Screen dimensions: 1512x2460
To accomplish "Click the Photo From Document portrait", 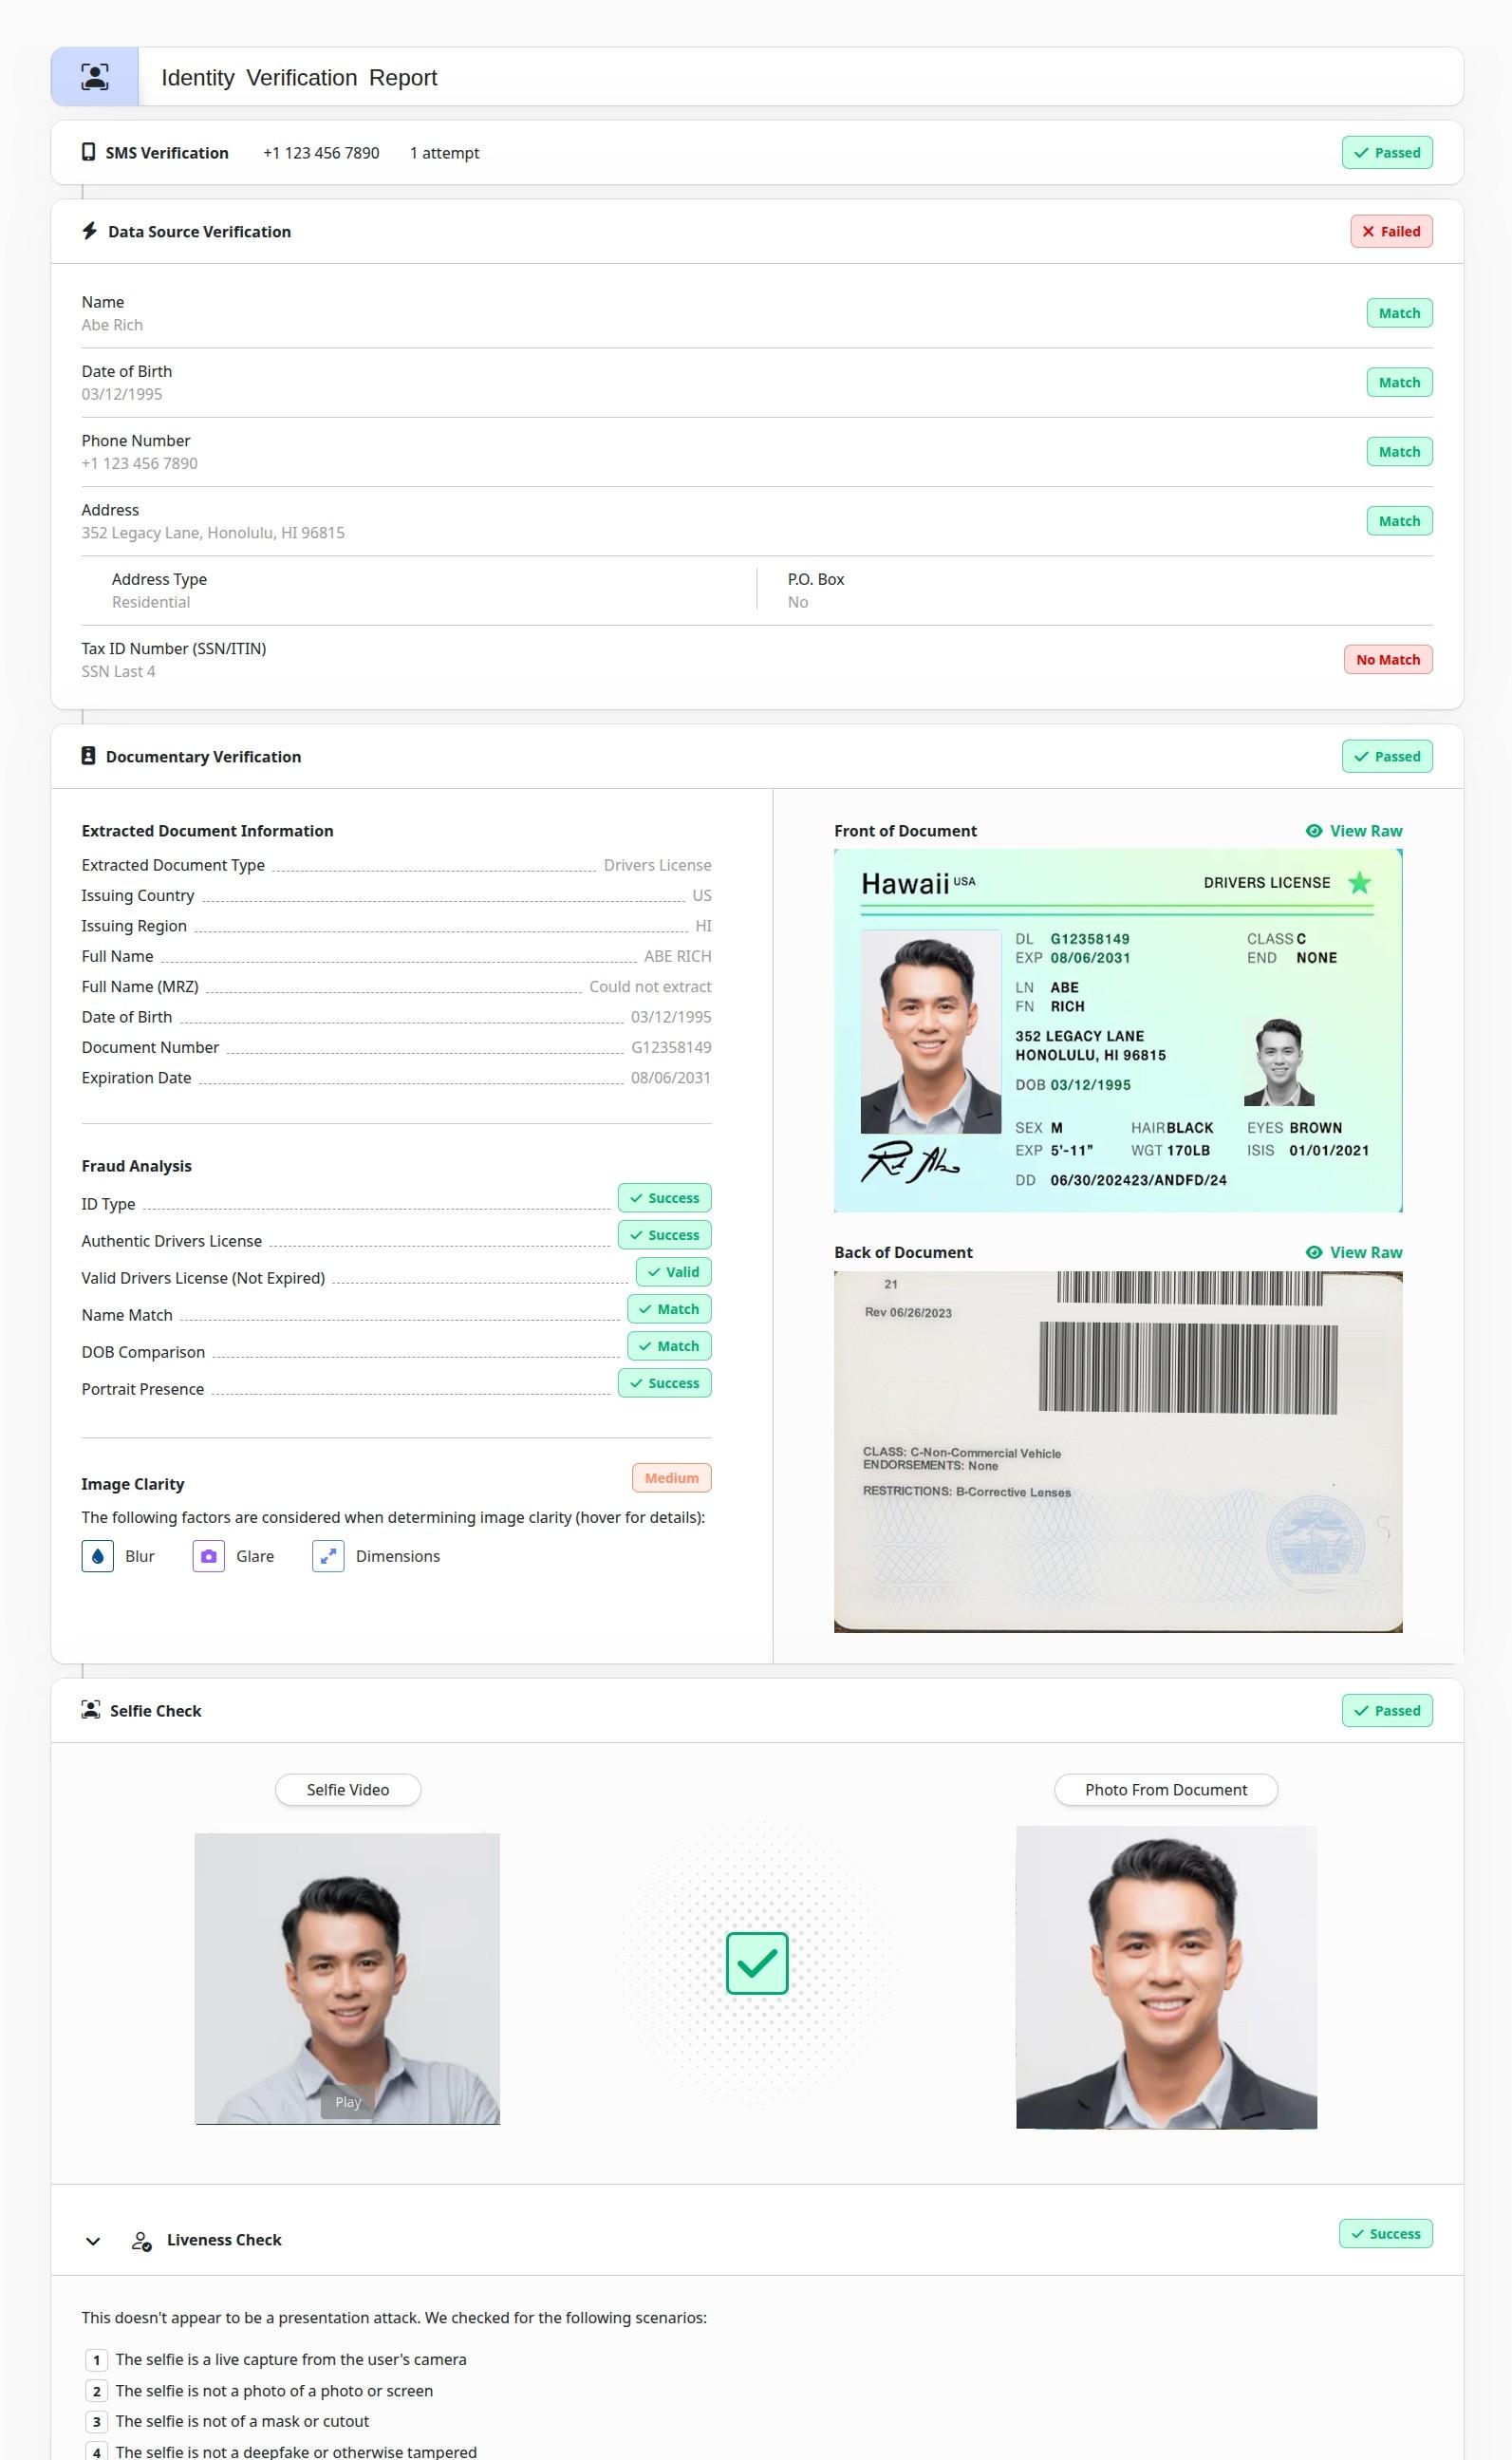I will 1166,1977.
